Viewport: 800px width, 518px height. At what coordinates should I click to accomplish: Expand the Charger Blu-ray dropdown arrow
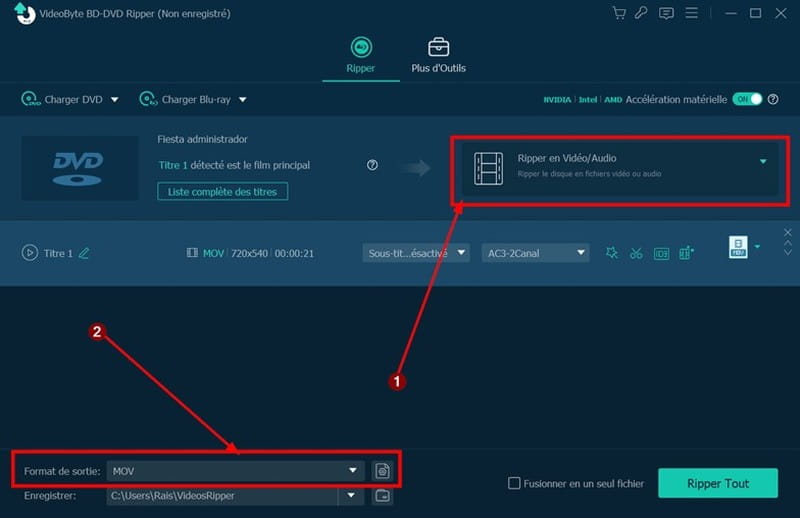click(x=243, y=100)
